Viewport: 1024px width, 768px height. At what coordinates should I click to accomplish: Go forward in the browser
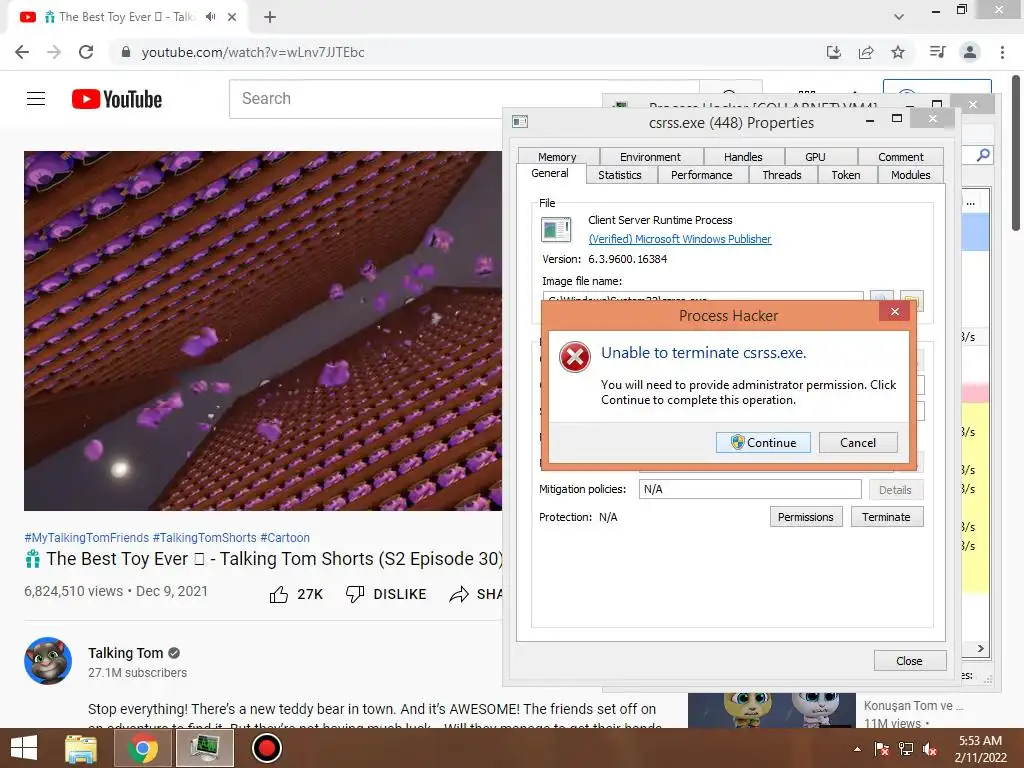[54, 52]
